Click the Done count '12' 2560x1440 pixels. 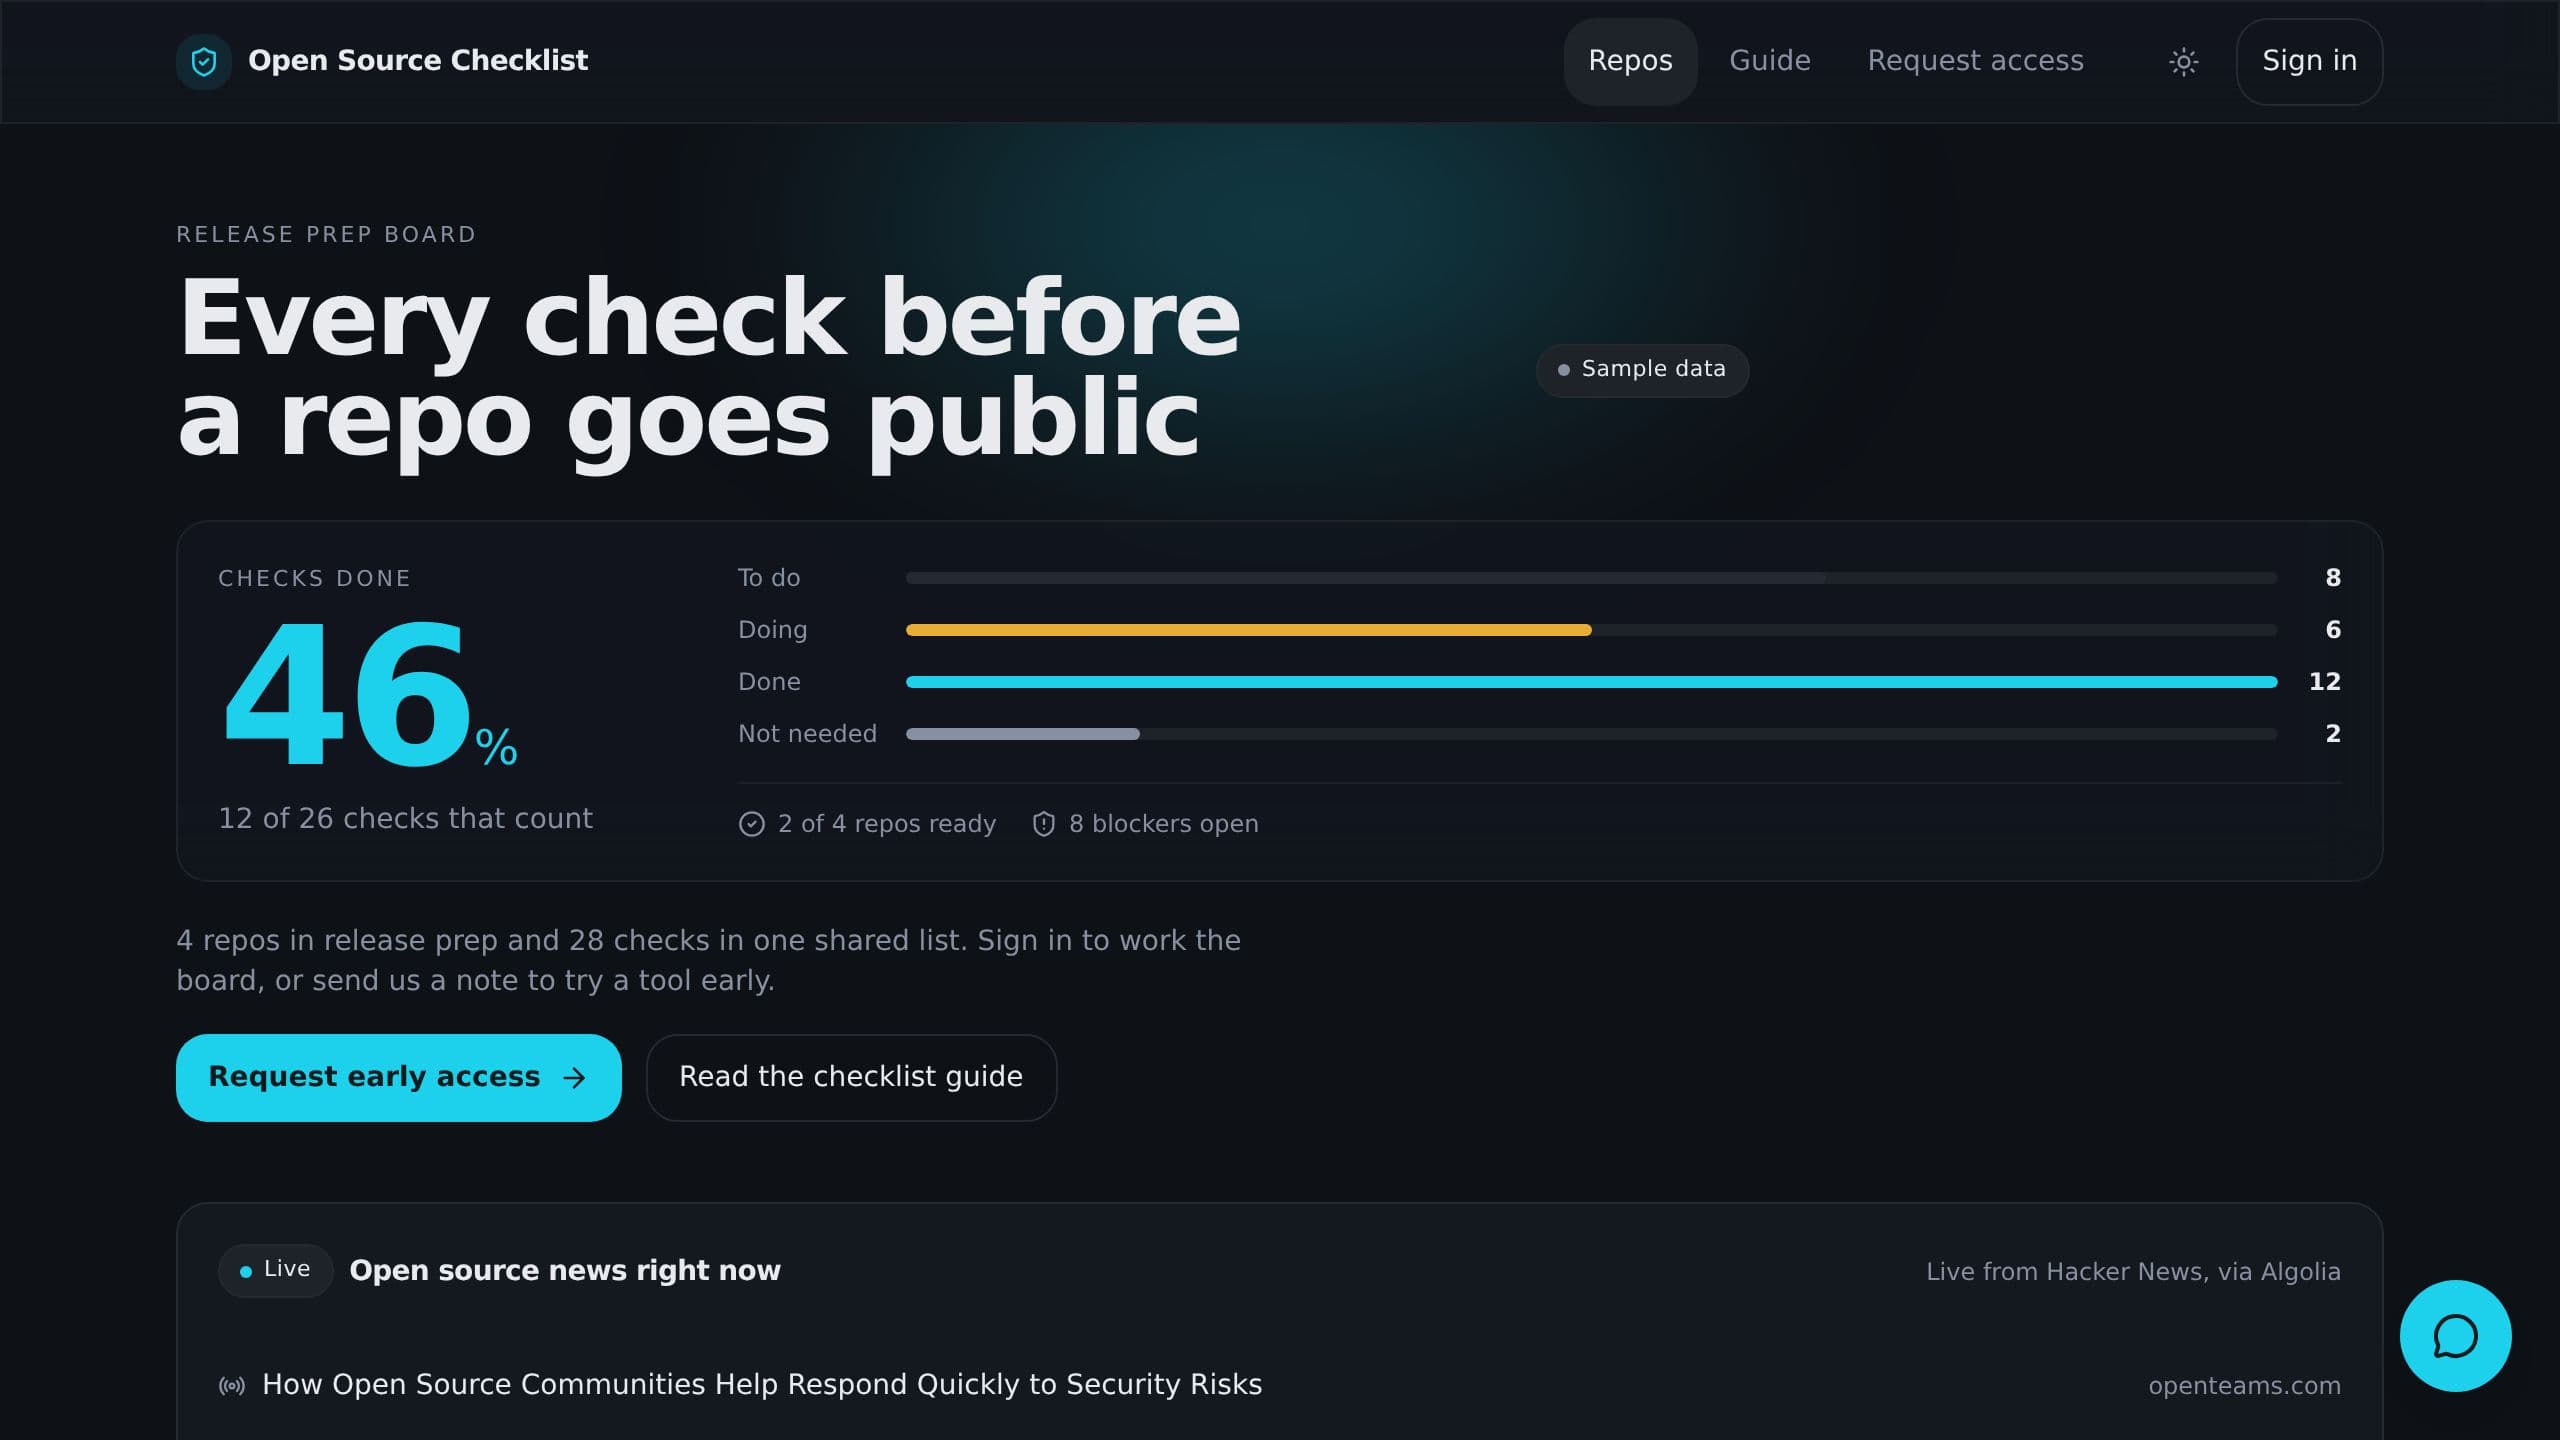pyautogui.click(x=2324, y=682)
